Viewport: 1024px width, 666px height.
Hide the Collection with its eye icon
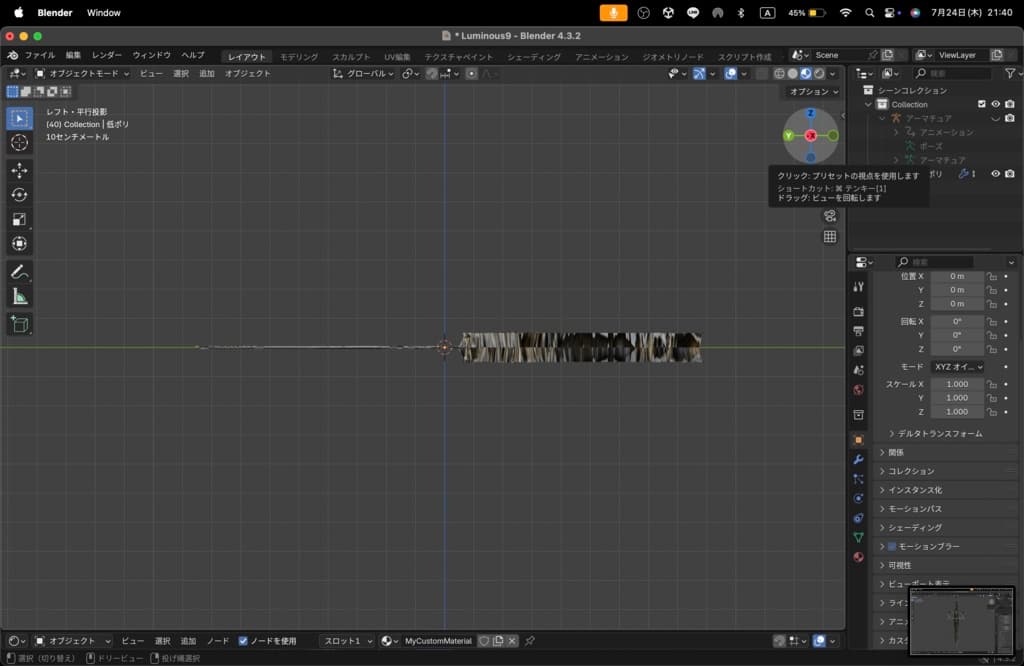(995, 104)
